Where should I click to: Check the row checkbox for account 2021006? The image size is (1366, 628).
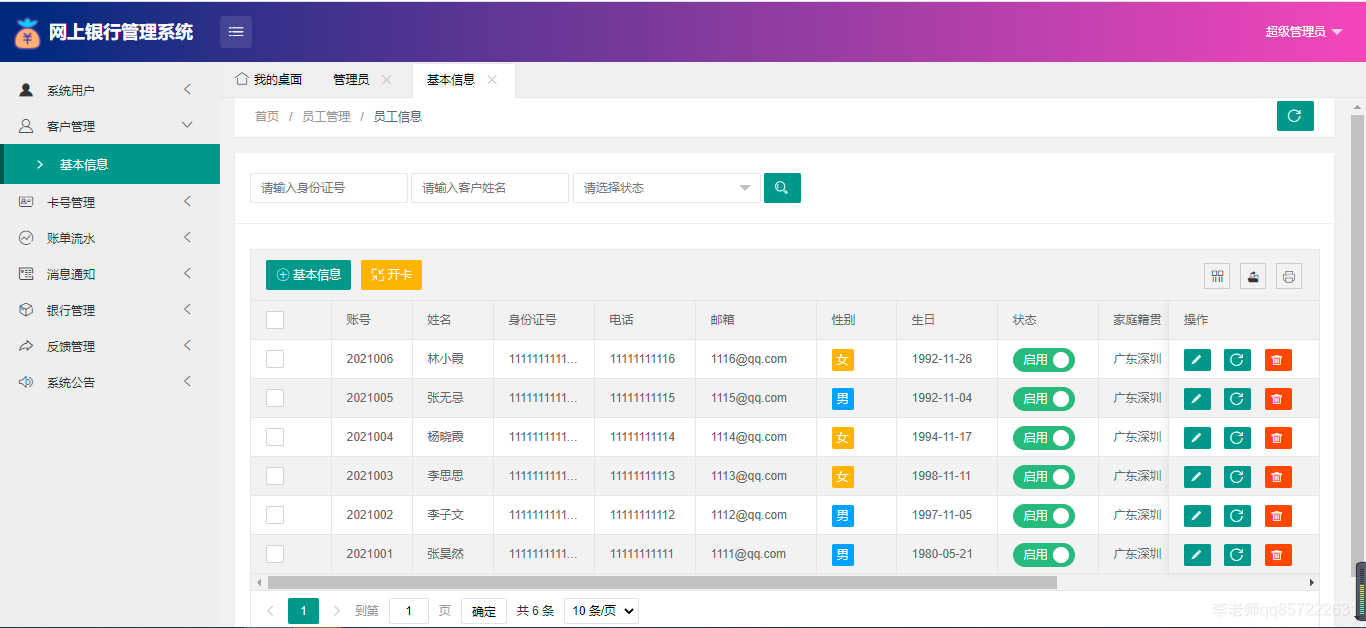coord(275,359)
